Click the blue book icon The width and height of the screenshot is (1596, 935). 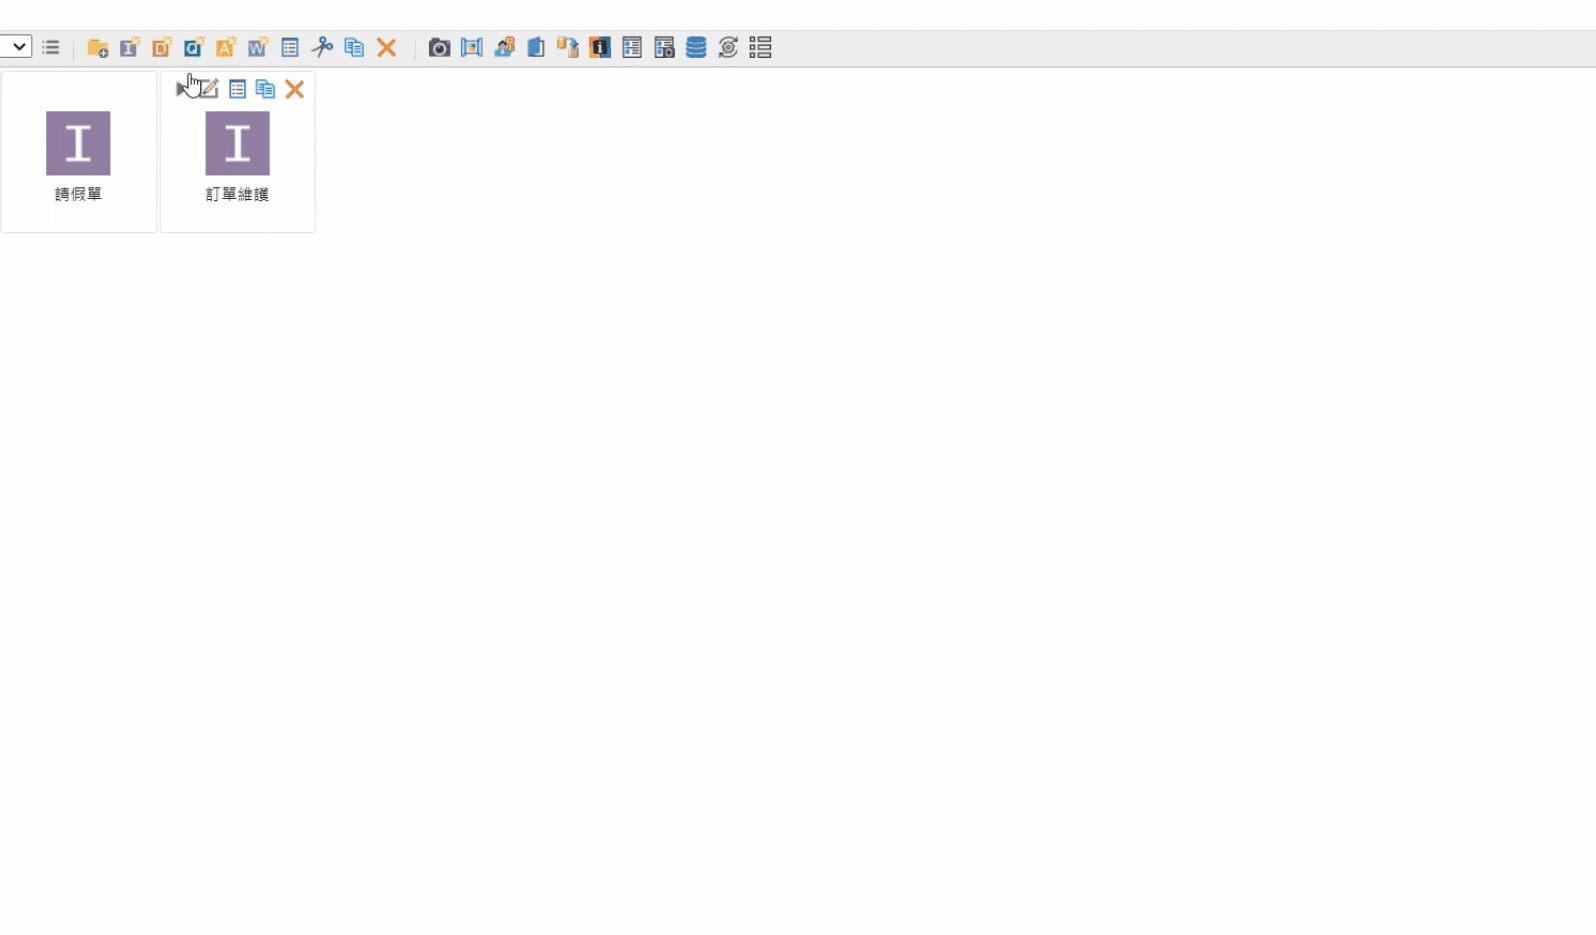536,47
